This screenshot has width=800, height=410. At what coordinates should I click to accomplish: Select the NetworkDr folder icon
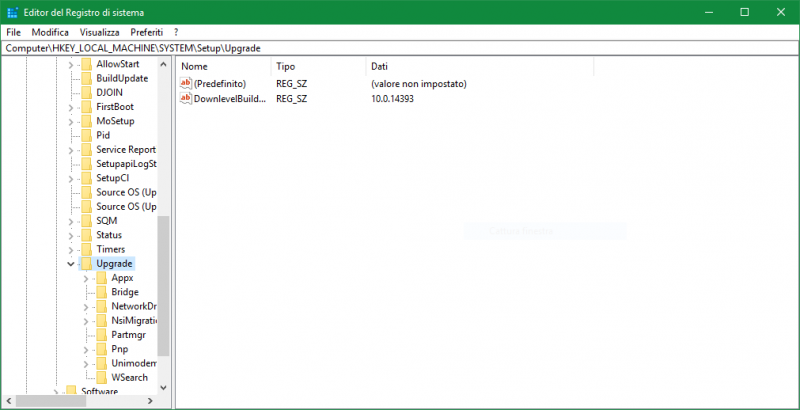pyautogui.click(x=102, y=306)
